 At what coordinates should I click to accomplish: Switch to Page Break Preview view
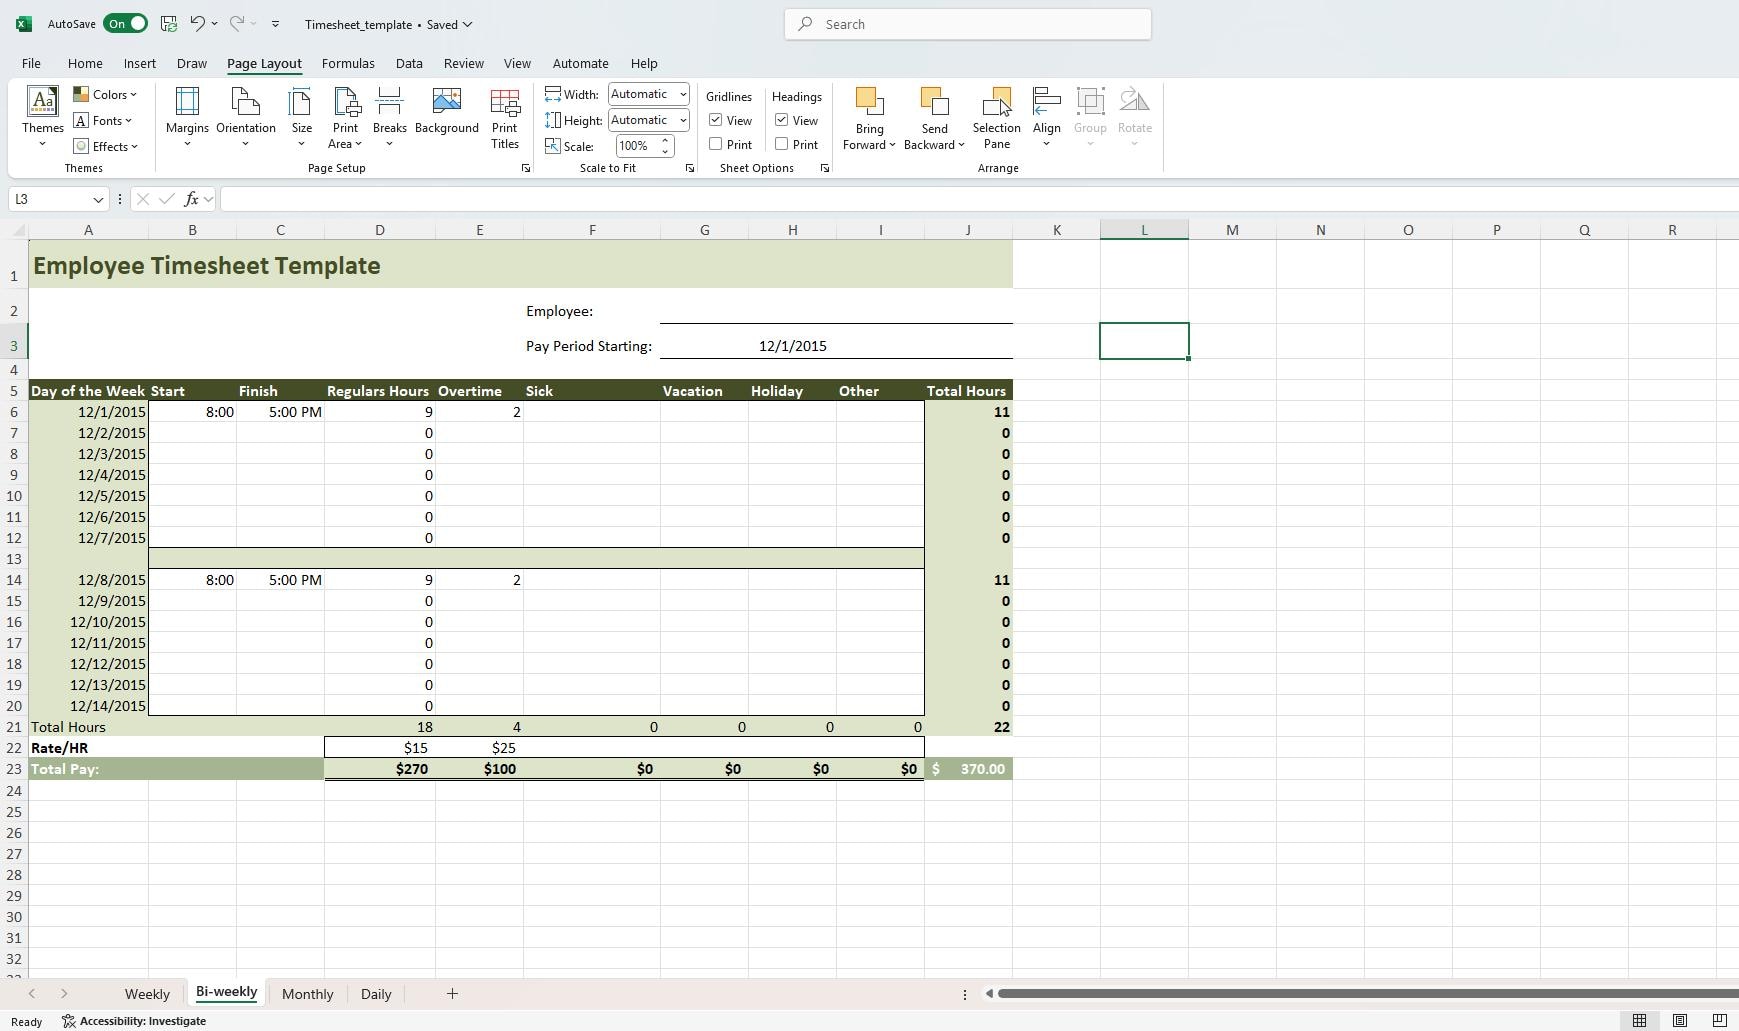tap(1720, 1021)
